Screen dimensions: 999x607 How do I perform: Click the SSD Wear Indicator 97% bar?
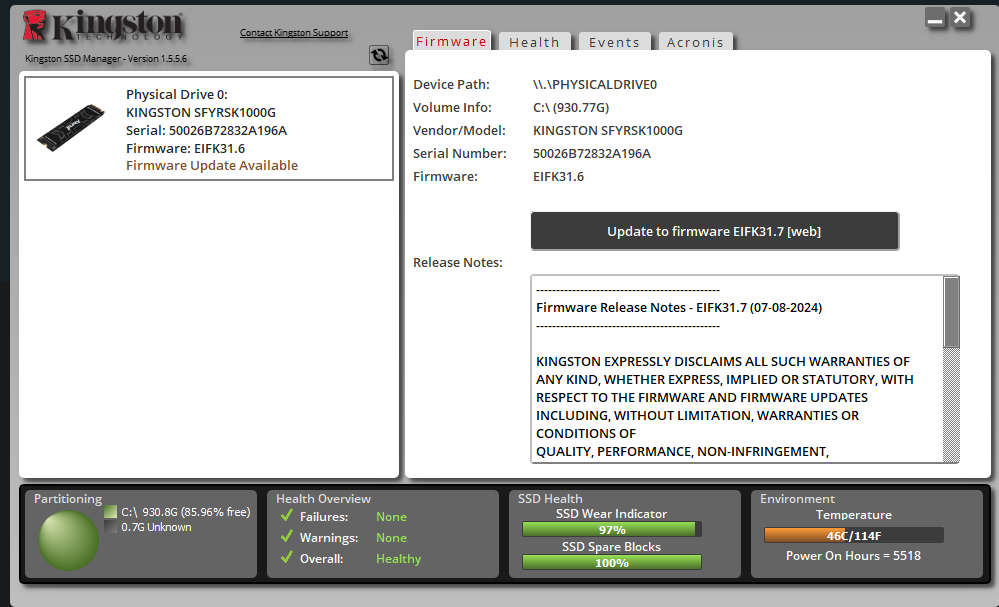click(x=612, y=529)
